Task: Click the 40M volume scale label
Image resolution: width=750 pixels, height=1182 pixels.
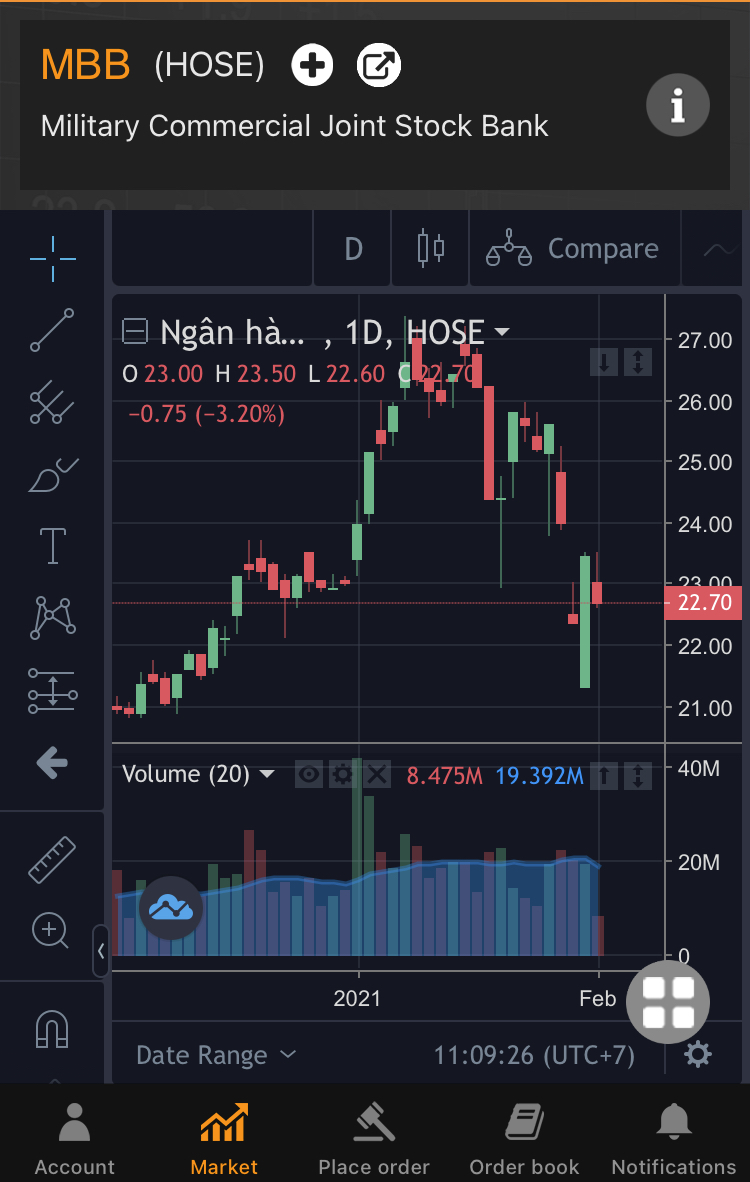Action: [699, 769]
